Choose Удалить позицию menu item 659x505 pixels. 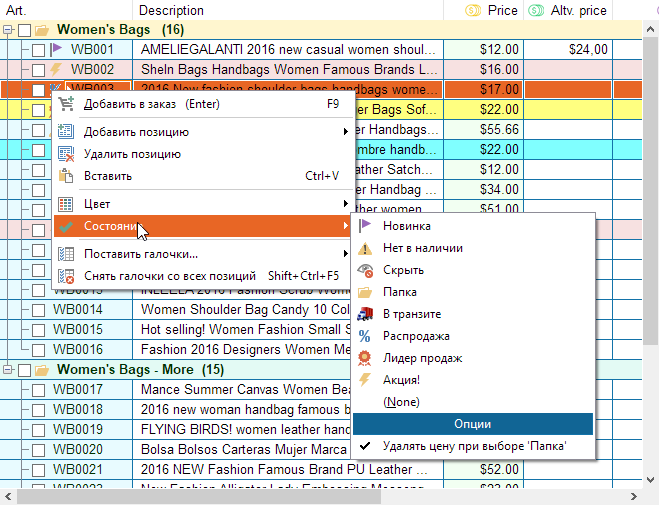201,154
